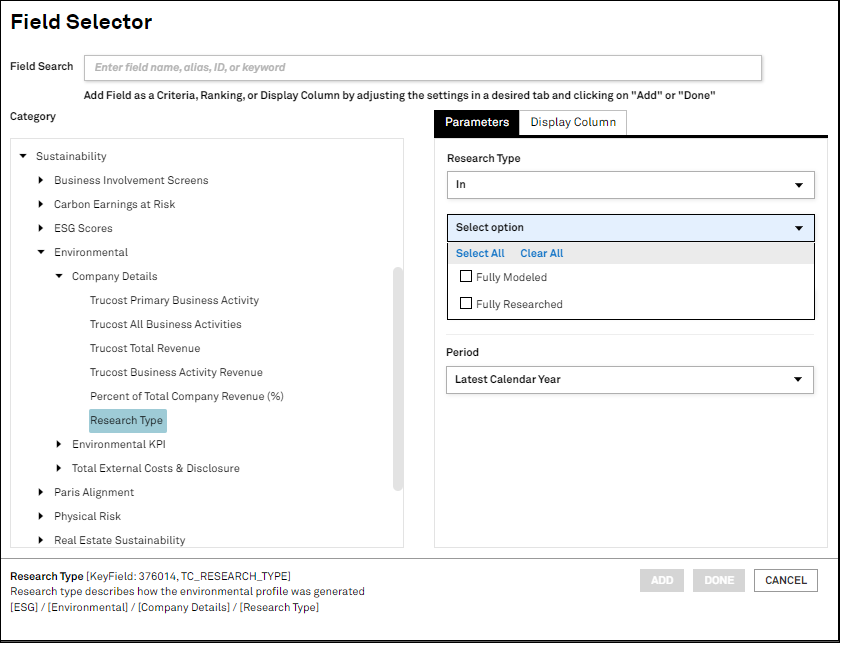
Task: Click the Sustainability tree label
Action: pyautogui.click(x=71, y=156)
